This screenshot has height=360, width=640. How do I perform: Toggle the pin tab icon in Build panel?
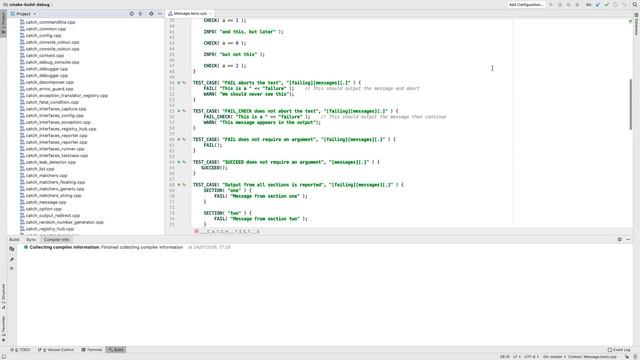point(12,259)
